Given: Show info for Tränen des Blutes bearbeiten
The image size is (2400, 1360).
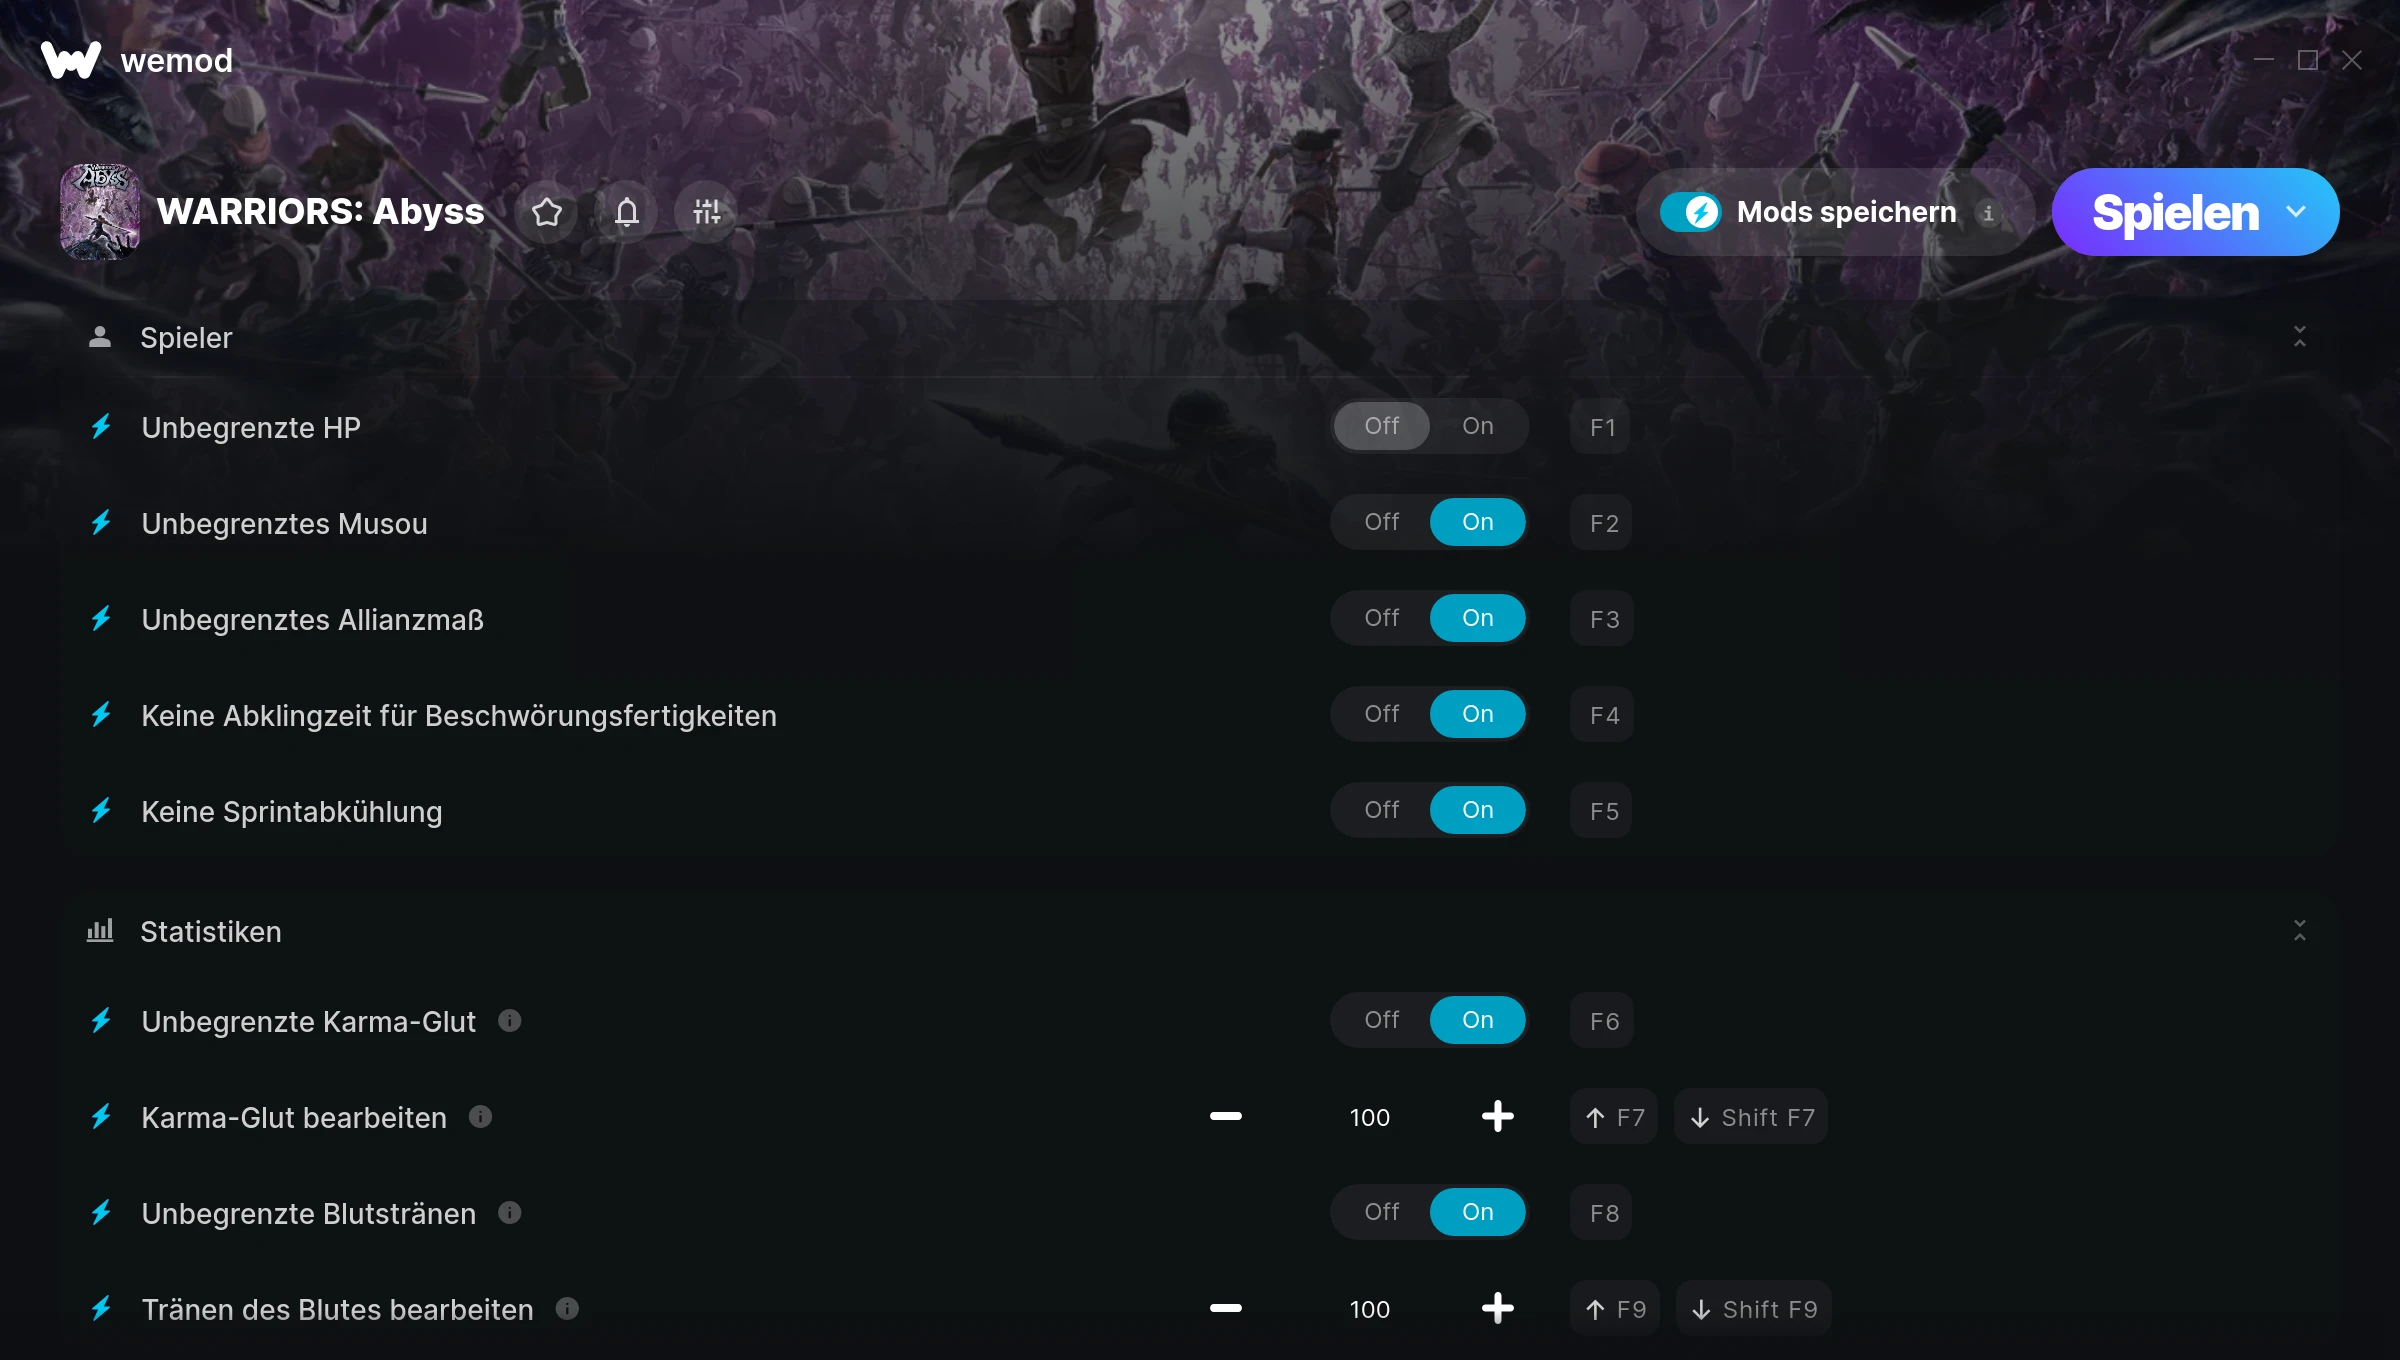Looking at the screenshot, I should point(567,1309).
